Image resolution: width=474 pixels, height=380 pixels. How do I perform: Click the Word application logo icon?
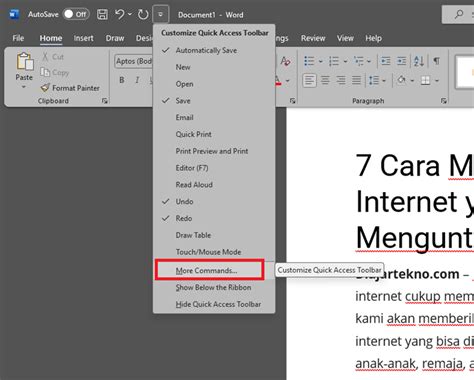(14, 14)
